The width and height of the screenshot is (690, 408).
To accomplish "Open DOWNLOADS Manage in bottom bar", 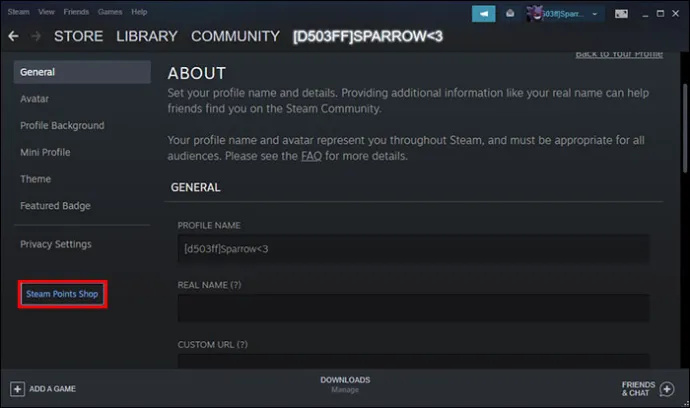I will [x=345, y=384].
